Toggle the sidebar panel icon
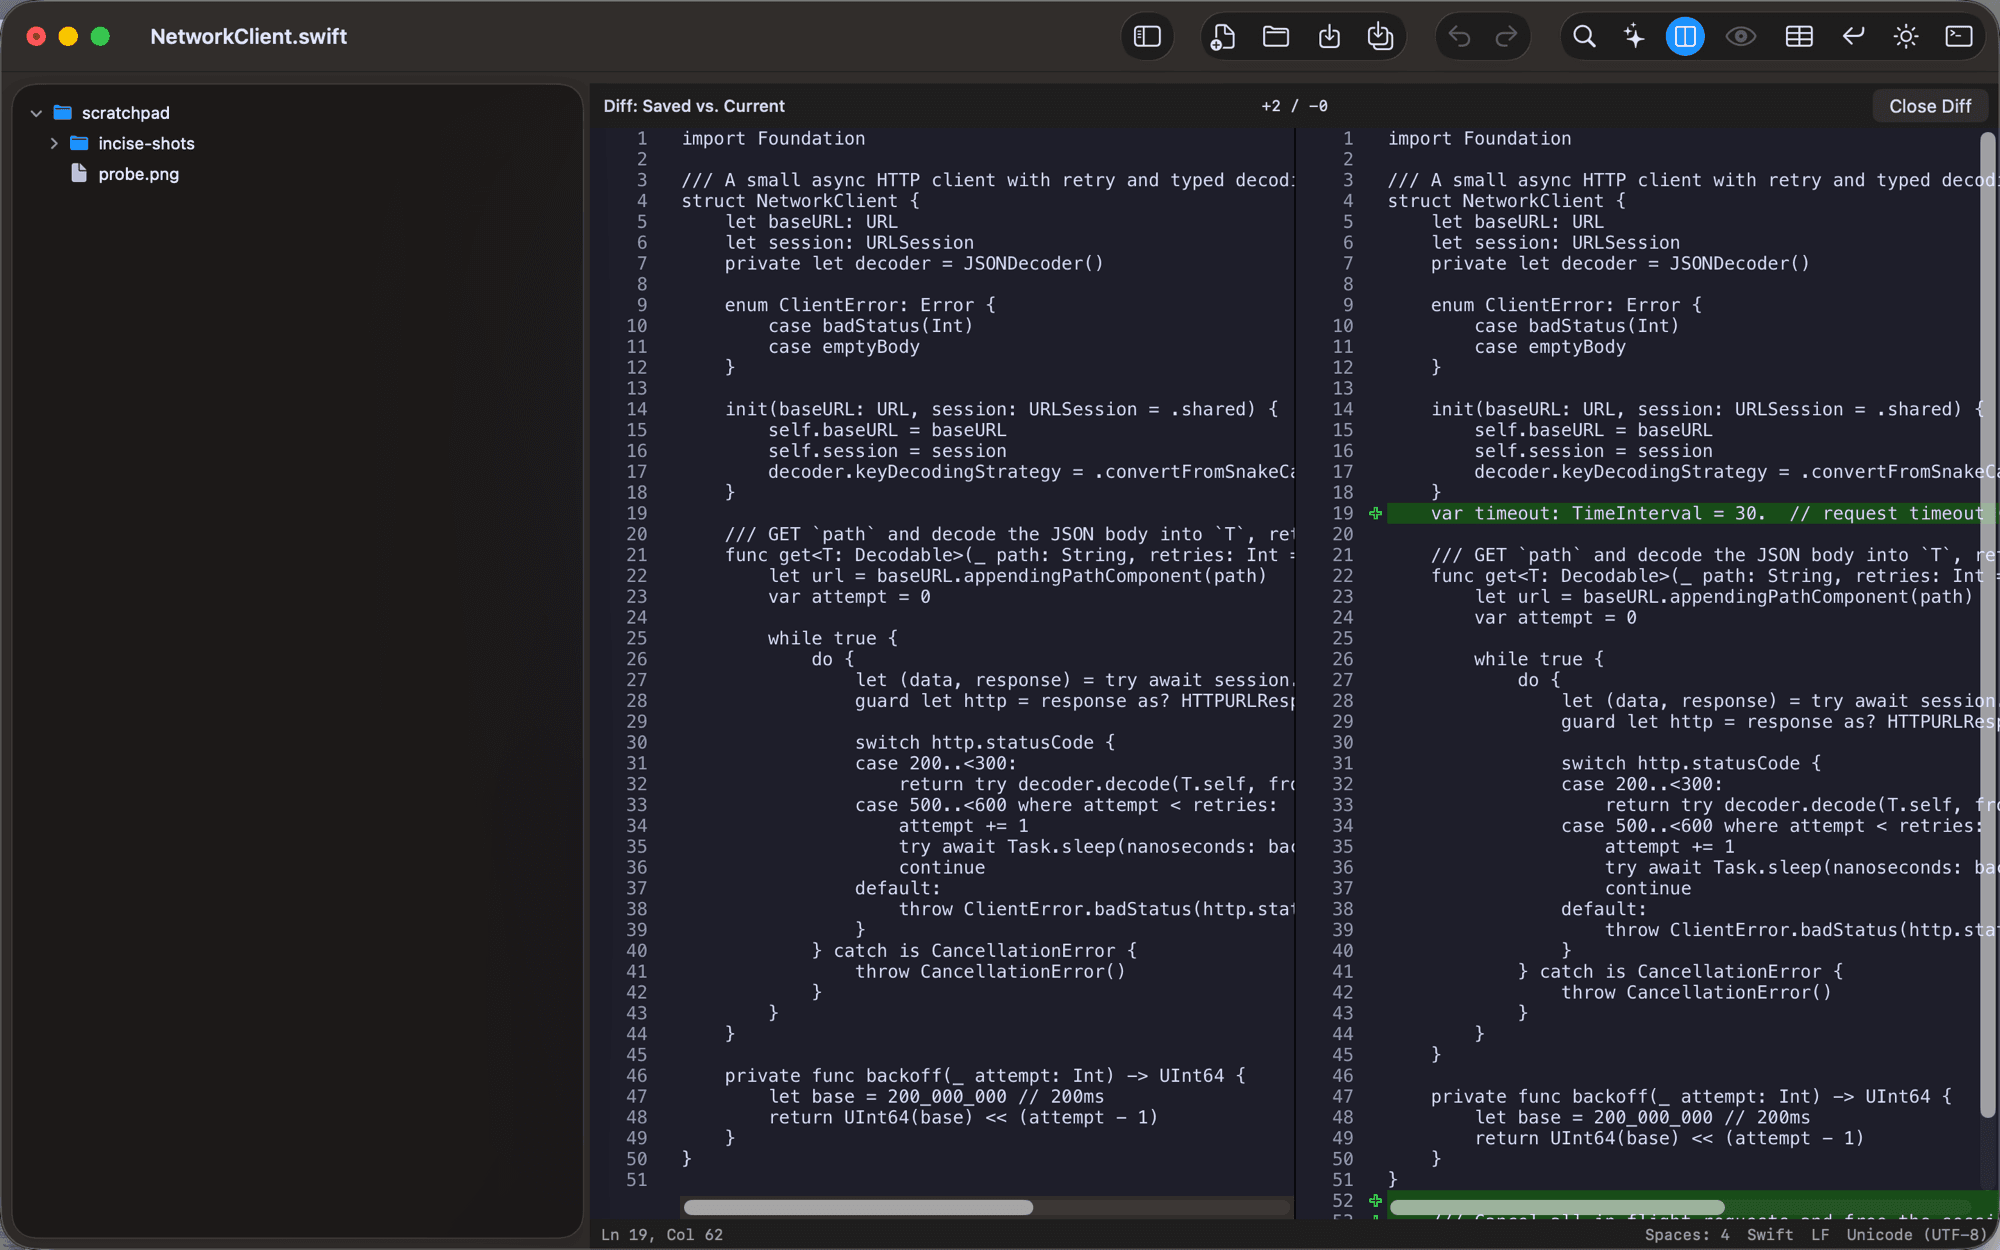Screen dimensions: 2000x1250 pyautogui.click(x=1147, y=37)
